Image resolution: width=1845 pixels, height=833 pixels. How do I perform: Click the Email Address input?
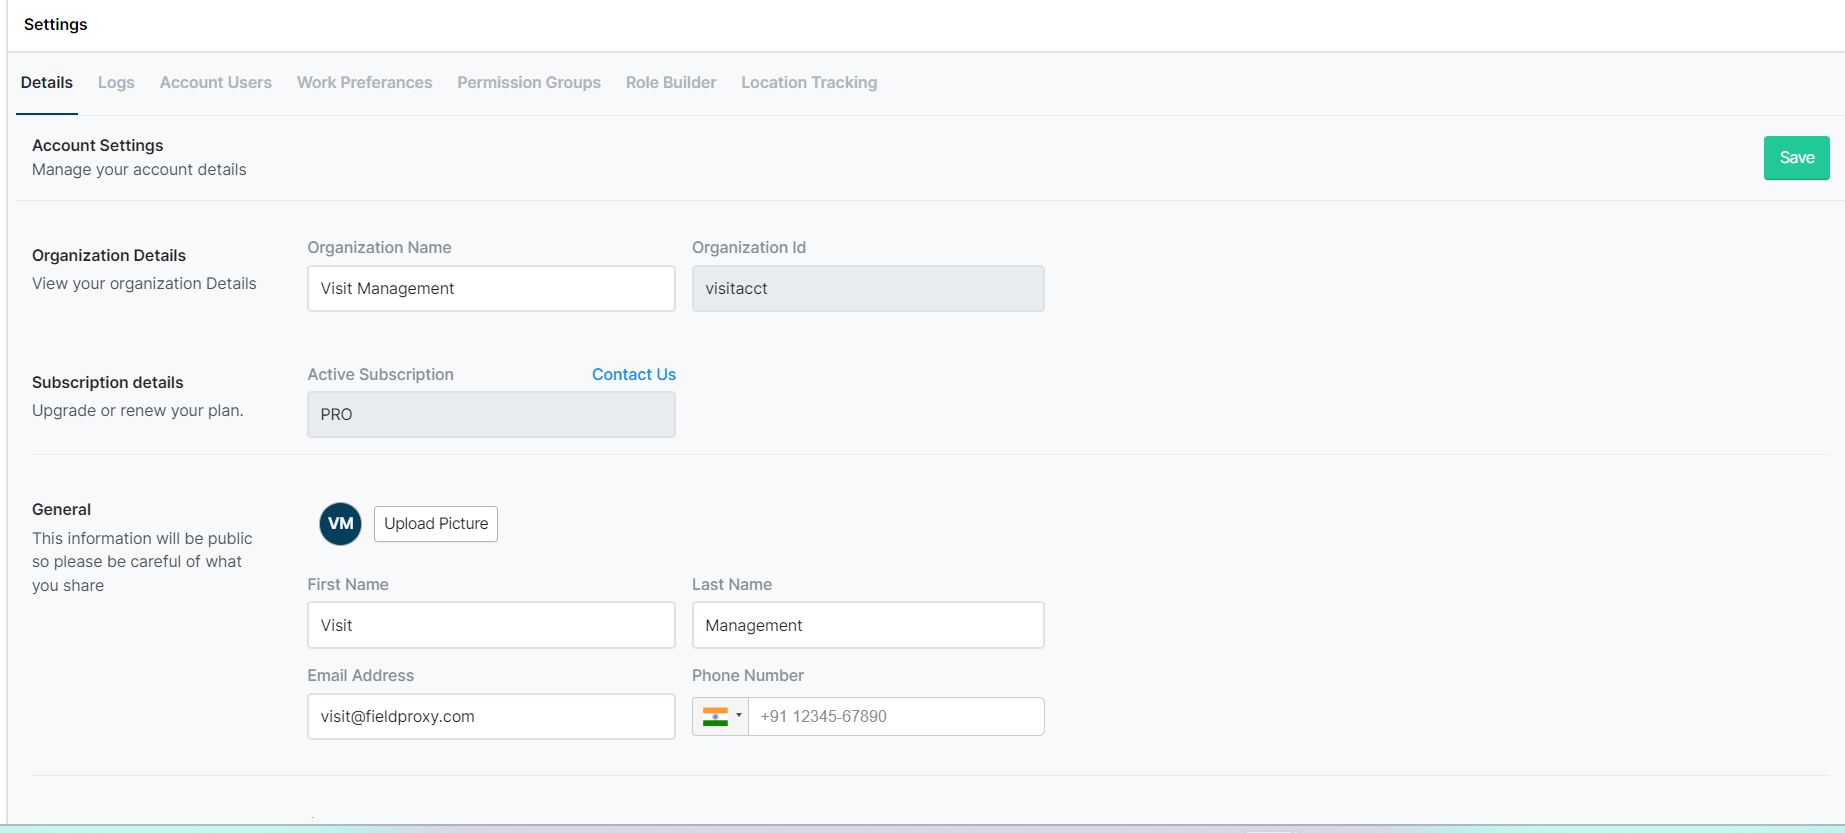pyautogui.click(x=491, y=716)
